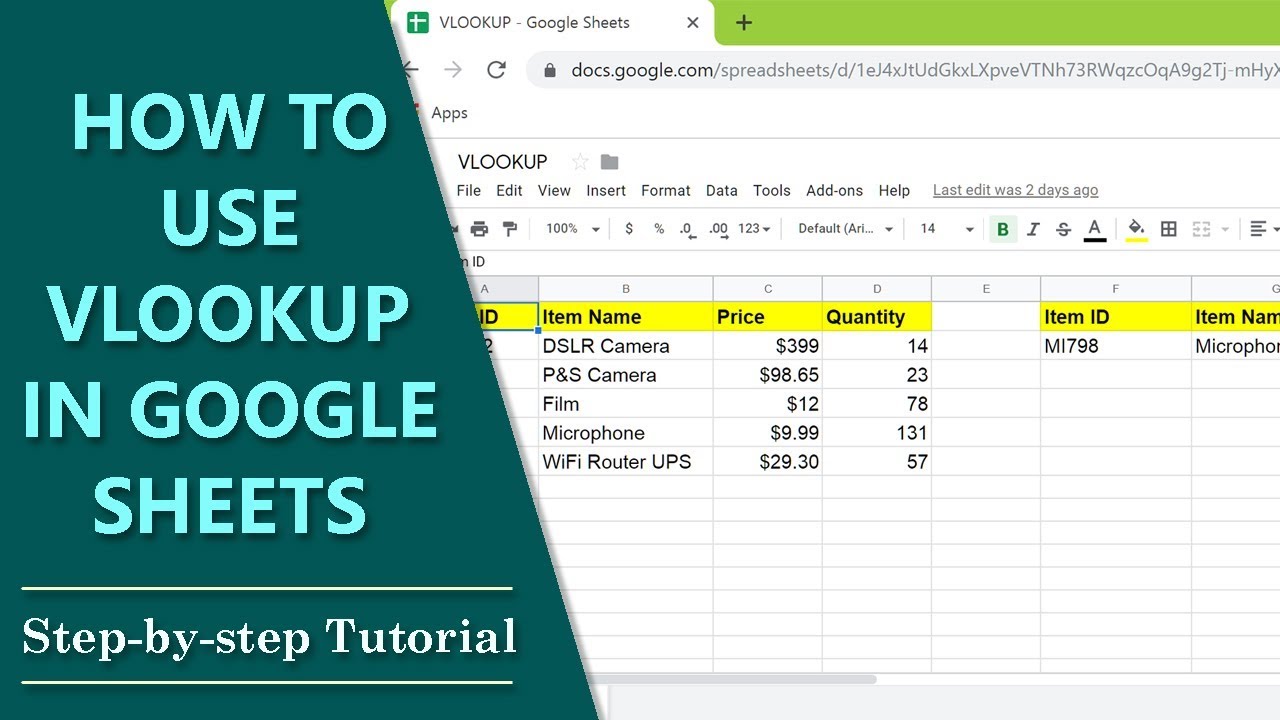Click the address bar URL

point(925,70)
